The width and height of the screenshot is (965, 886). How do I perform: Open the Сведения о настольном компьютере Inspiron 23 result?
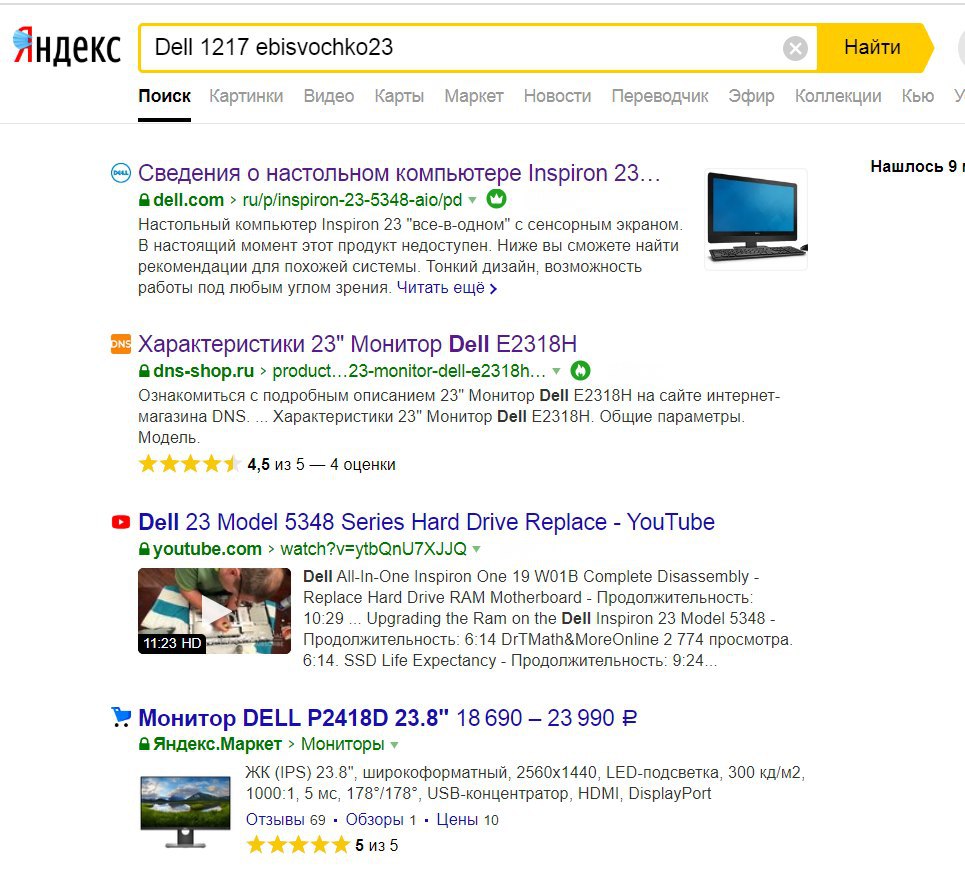tap(399, 173)
